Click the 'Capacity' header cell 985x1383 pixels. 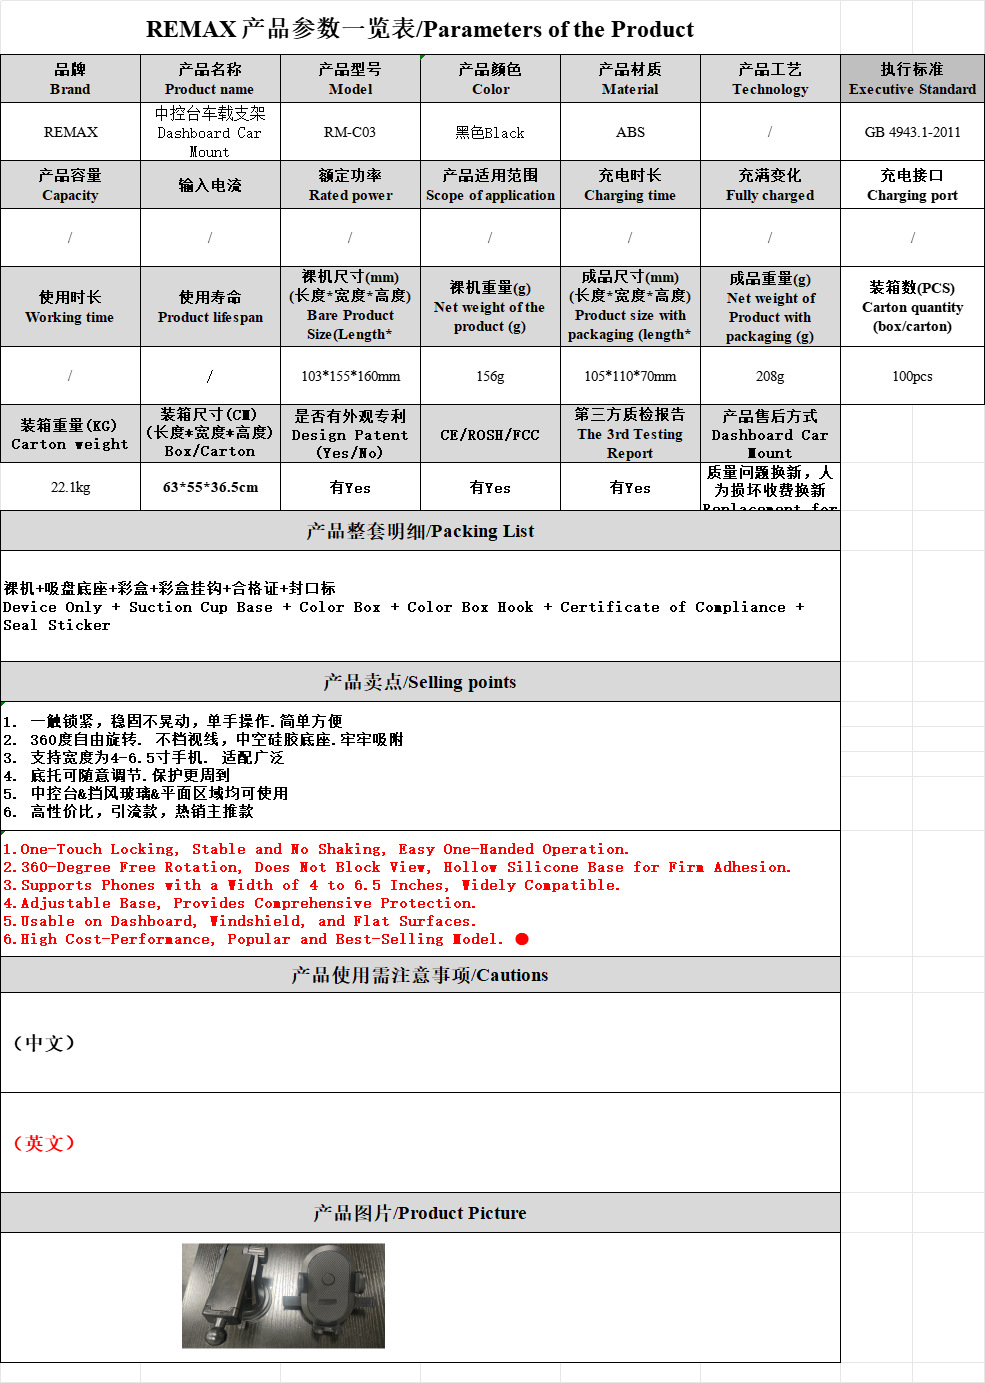click(70, 185)
